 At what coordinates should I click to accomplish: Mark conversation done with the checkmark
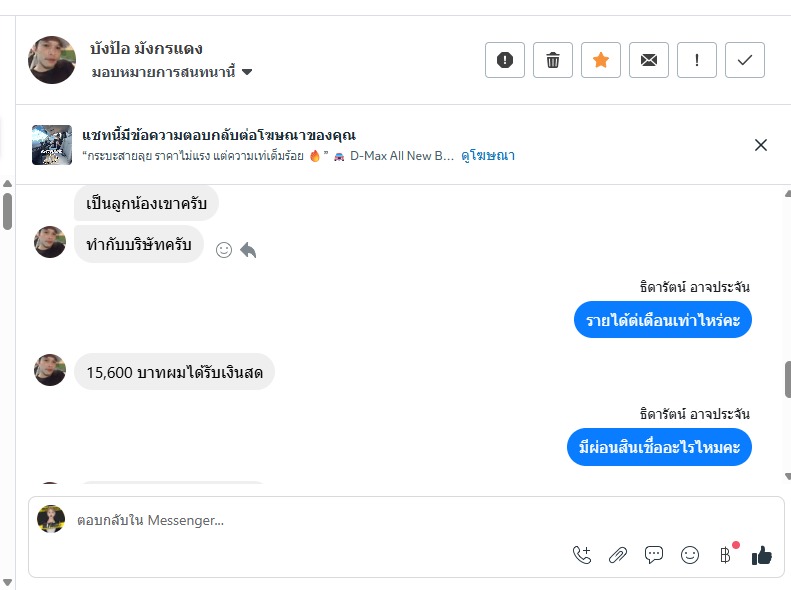click(745, 60)
